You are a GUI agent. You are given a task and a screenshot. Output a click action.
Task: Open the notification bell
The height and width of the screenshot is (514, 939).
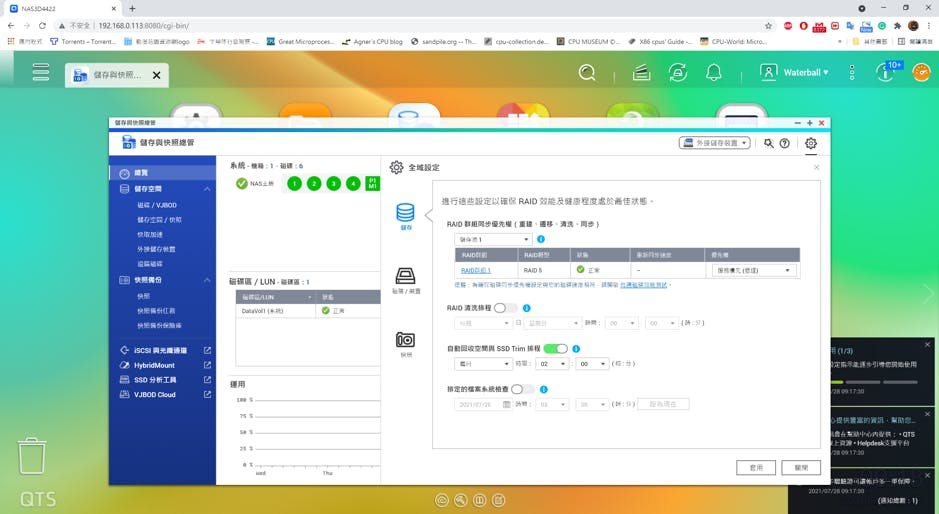pos(714,73)
